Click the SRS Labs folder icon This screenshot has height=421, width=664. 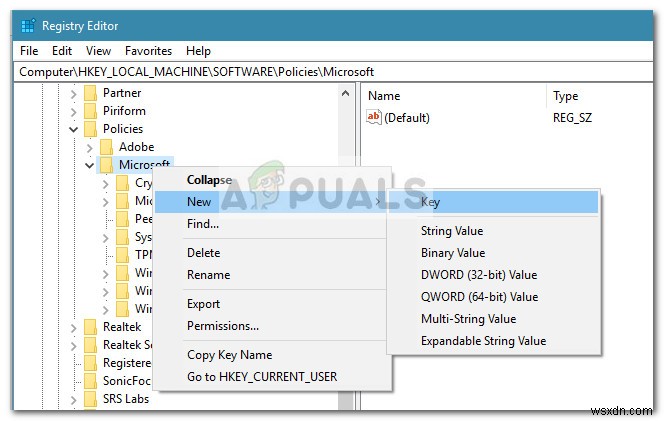tap(91, 399)
